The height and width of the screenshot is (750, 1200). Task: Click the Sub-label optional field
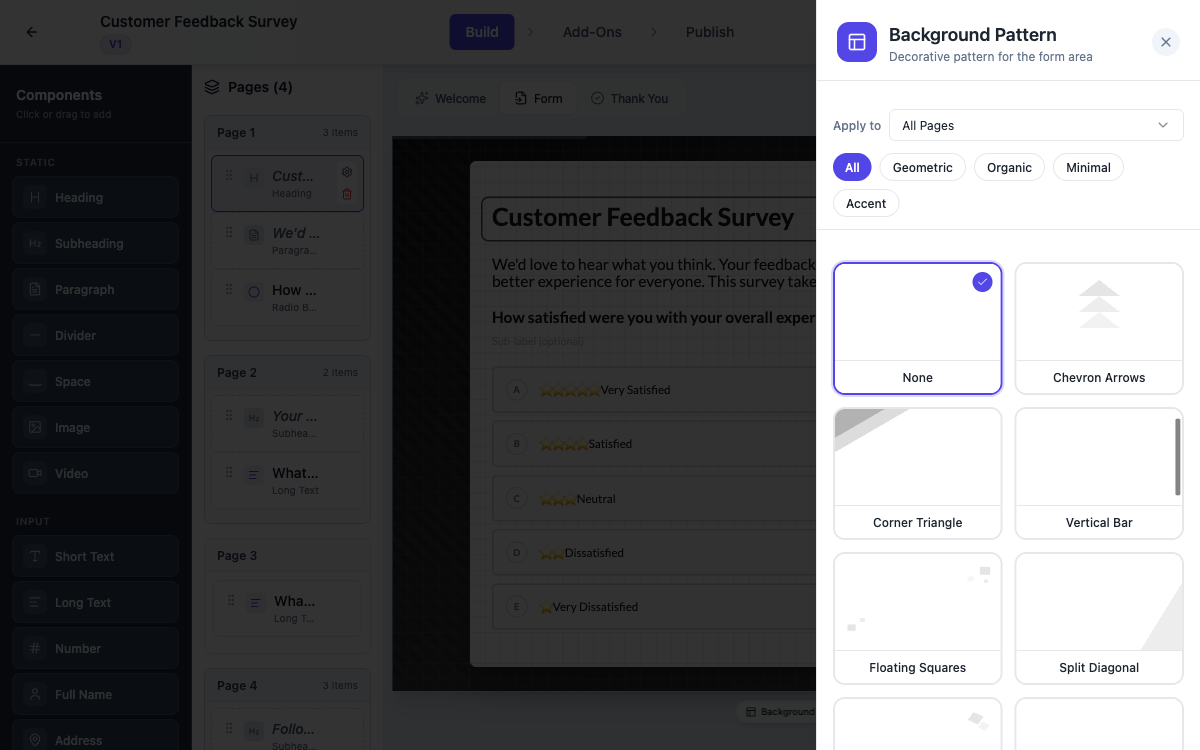(x=538, y=342)
